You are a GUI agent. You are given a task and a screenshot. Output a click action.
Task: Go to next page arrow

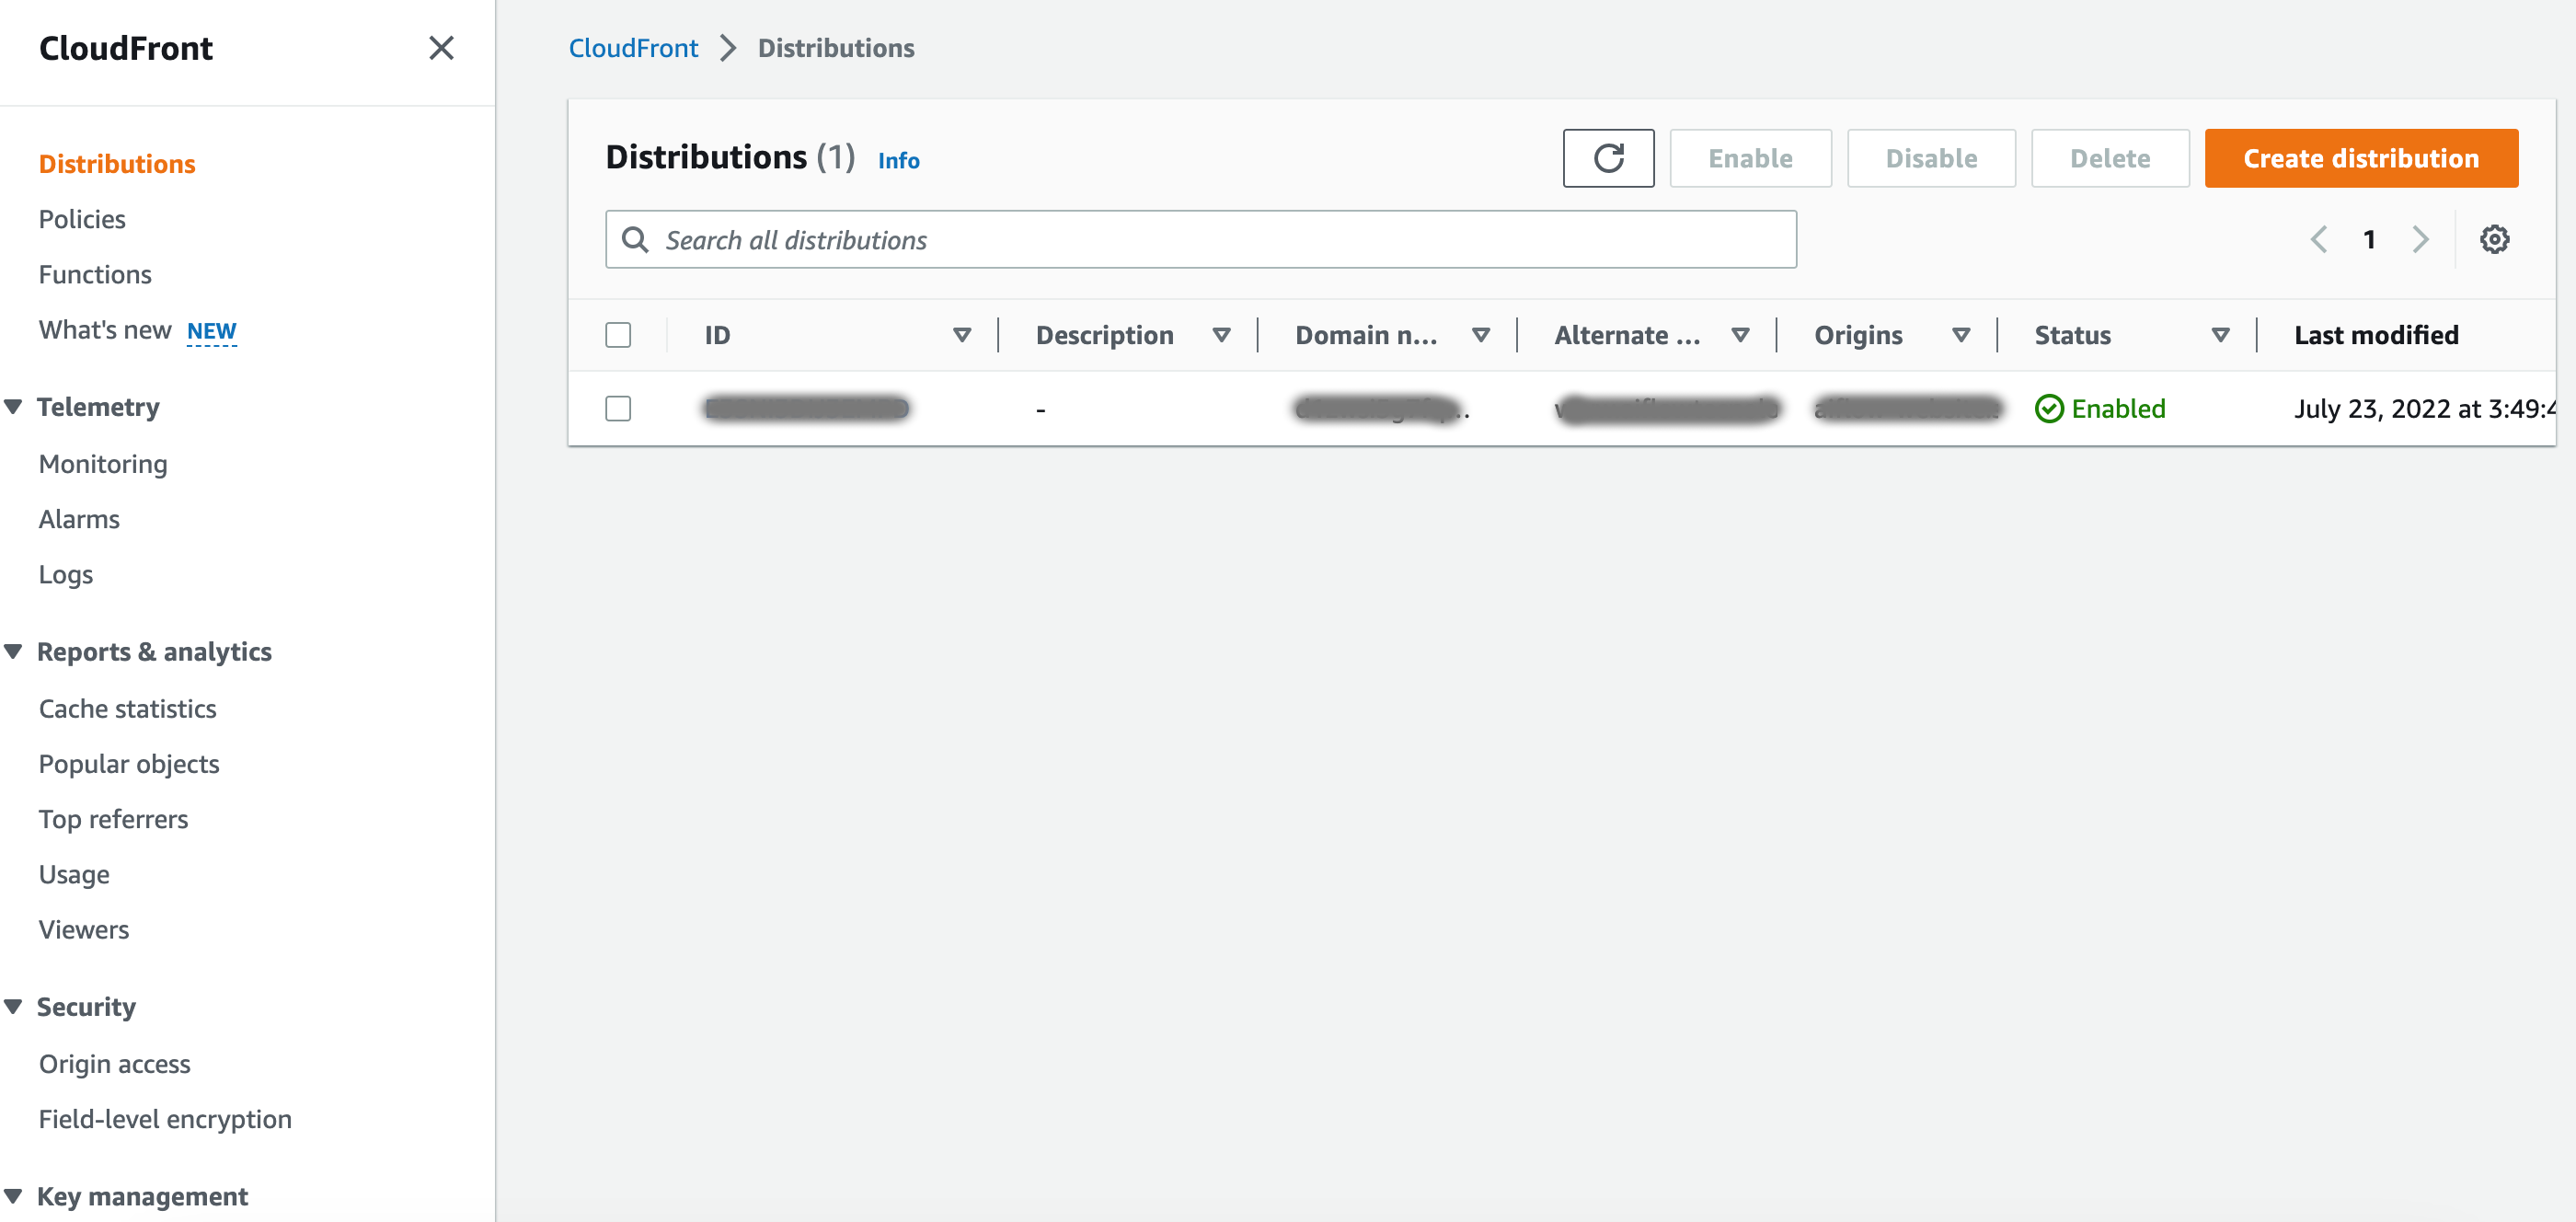pos(2420,239)
